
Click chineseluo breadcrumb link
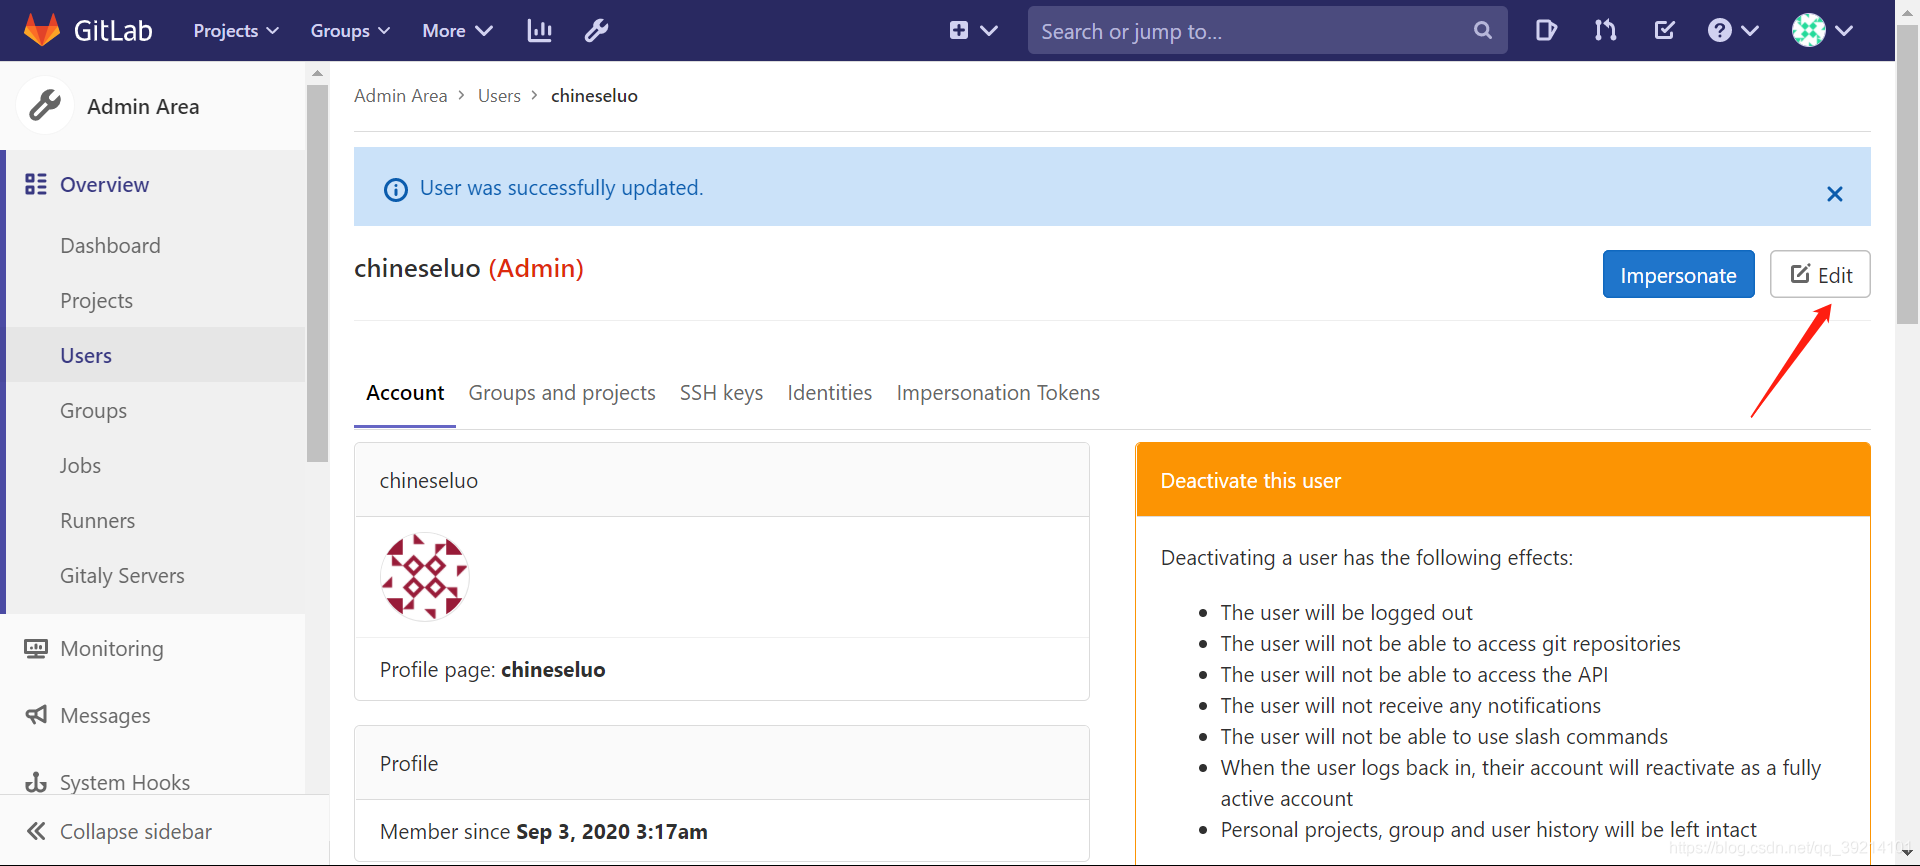[x=594, y=96]
